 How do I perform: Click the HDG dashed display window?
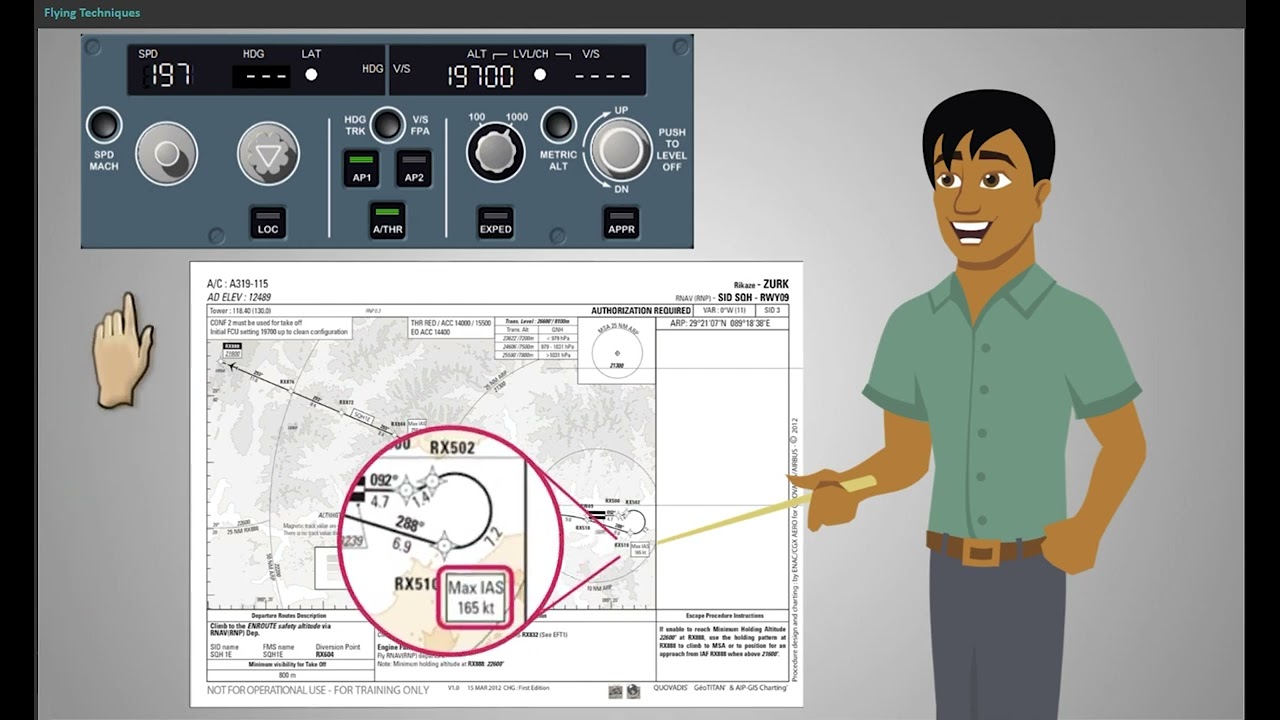coord(260,76)
